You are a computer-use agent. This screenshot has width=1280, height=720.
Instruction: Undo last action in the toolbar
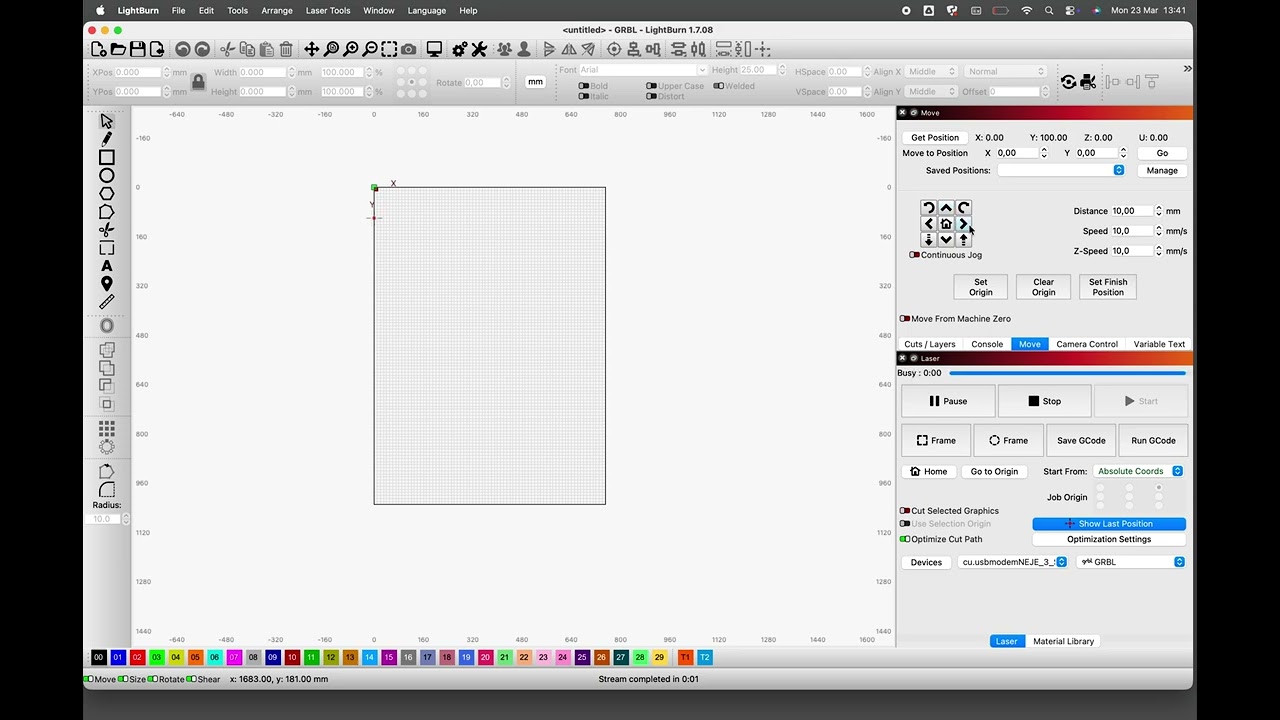tap(183, 49)
